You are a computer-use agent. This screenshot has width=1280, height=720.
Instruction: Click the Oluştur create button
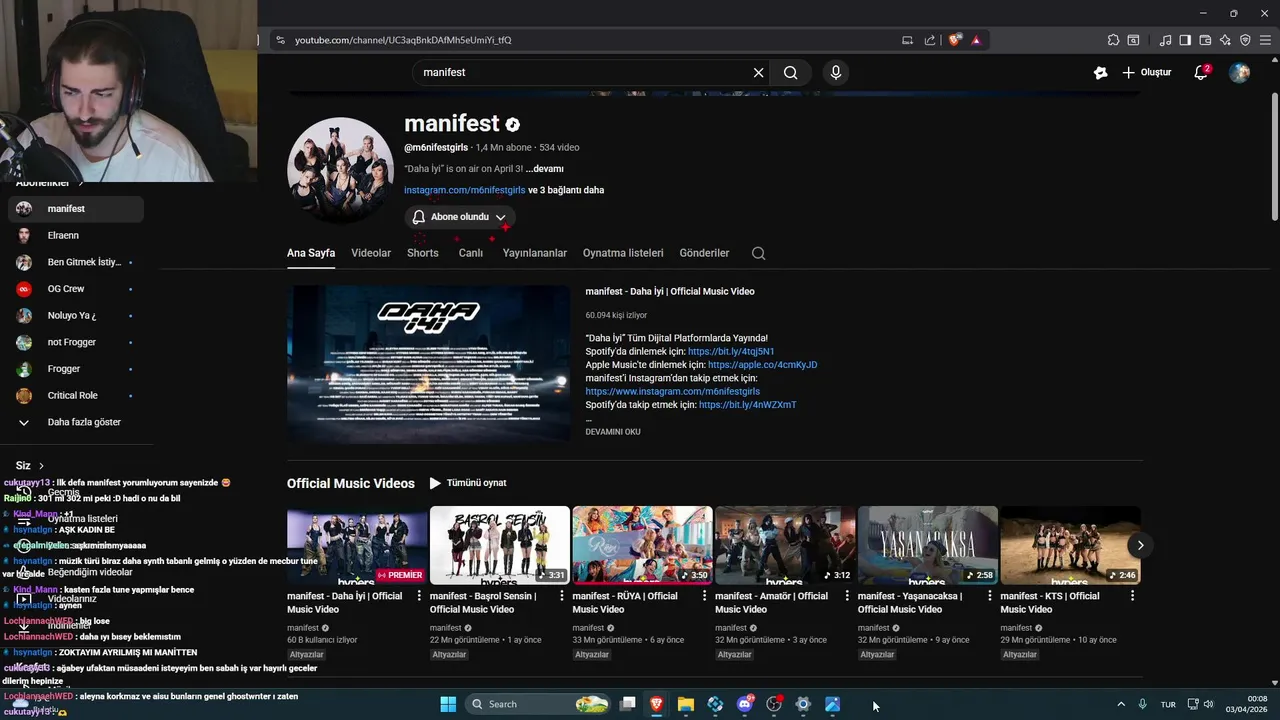[x=1146, y=72]
